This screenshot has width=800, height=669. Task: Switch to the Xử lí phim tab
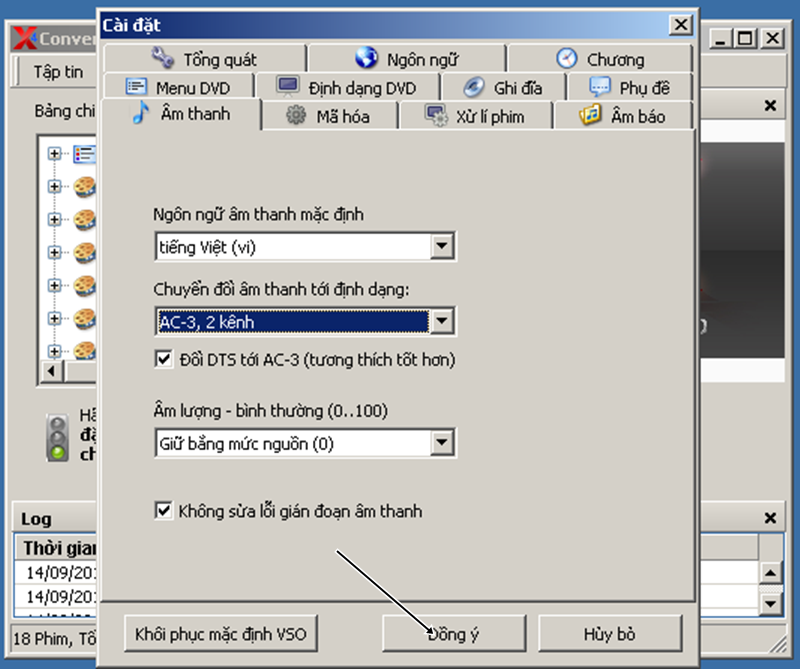point(475,116)
